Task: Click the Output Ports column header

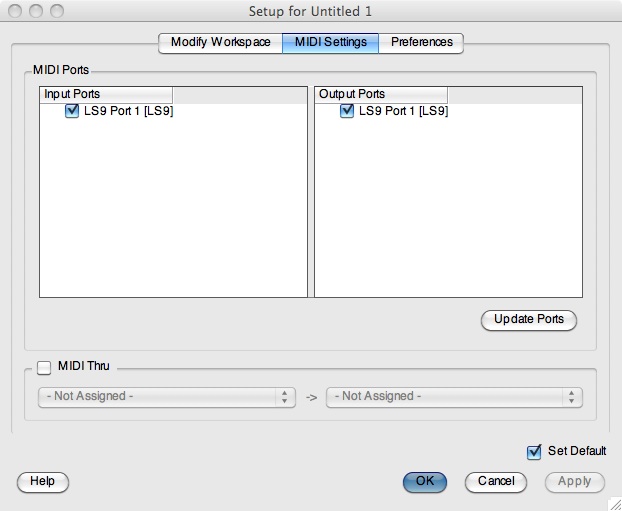Action: click(380, 94)
